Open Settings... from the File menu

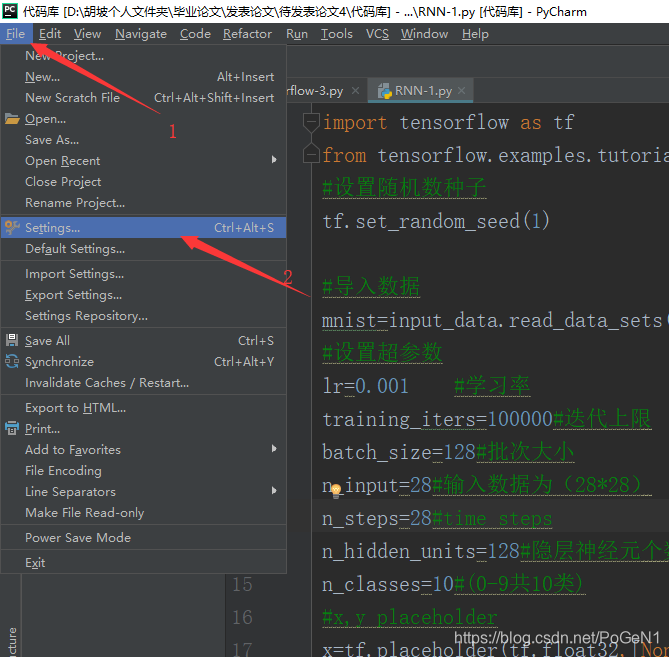(x=143, y=227)
